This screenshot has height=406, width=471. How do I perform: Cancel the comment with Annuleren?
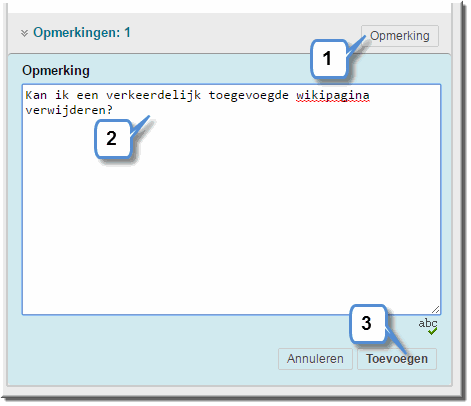[315, 359]
